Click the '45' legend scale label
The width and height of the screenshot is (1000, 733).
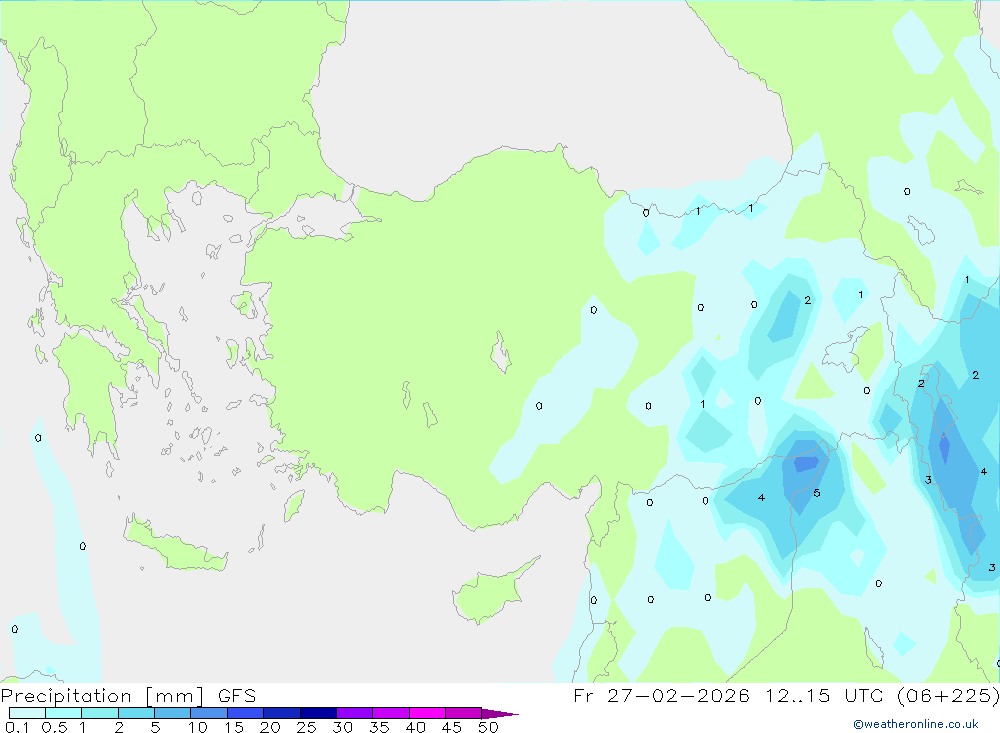click(452, 727)
